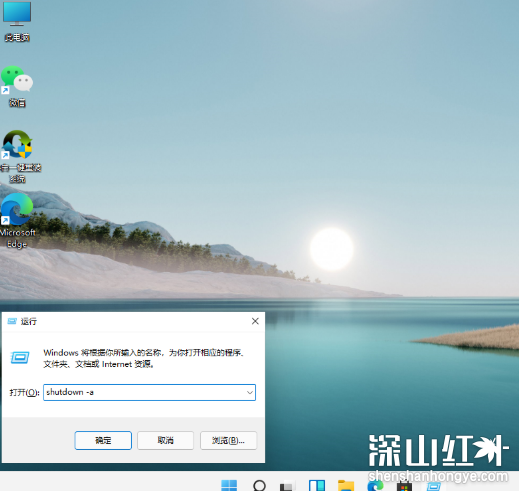Viewport: 519px width, 491px height.
Task: Confirm with the 确定 button
Action: tap(103, 440)
